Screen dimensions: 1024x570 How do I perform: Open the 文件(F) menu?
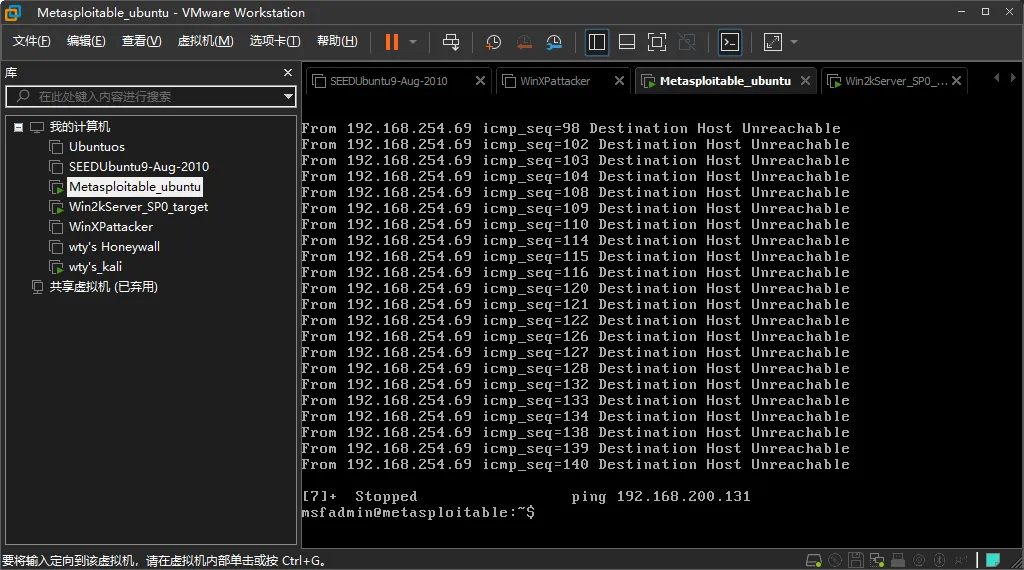(31, 41)
